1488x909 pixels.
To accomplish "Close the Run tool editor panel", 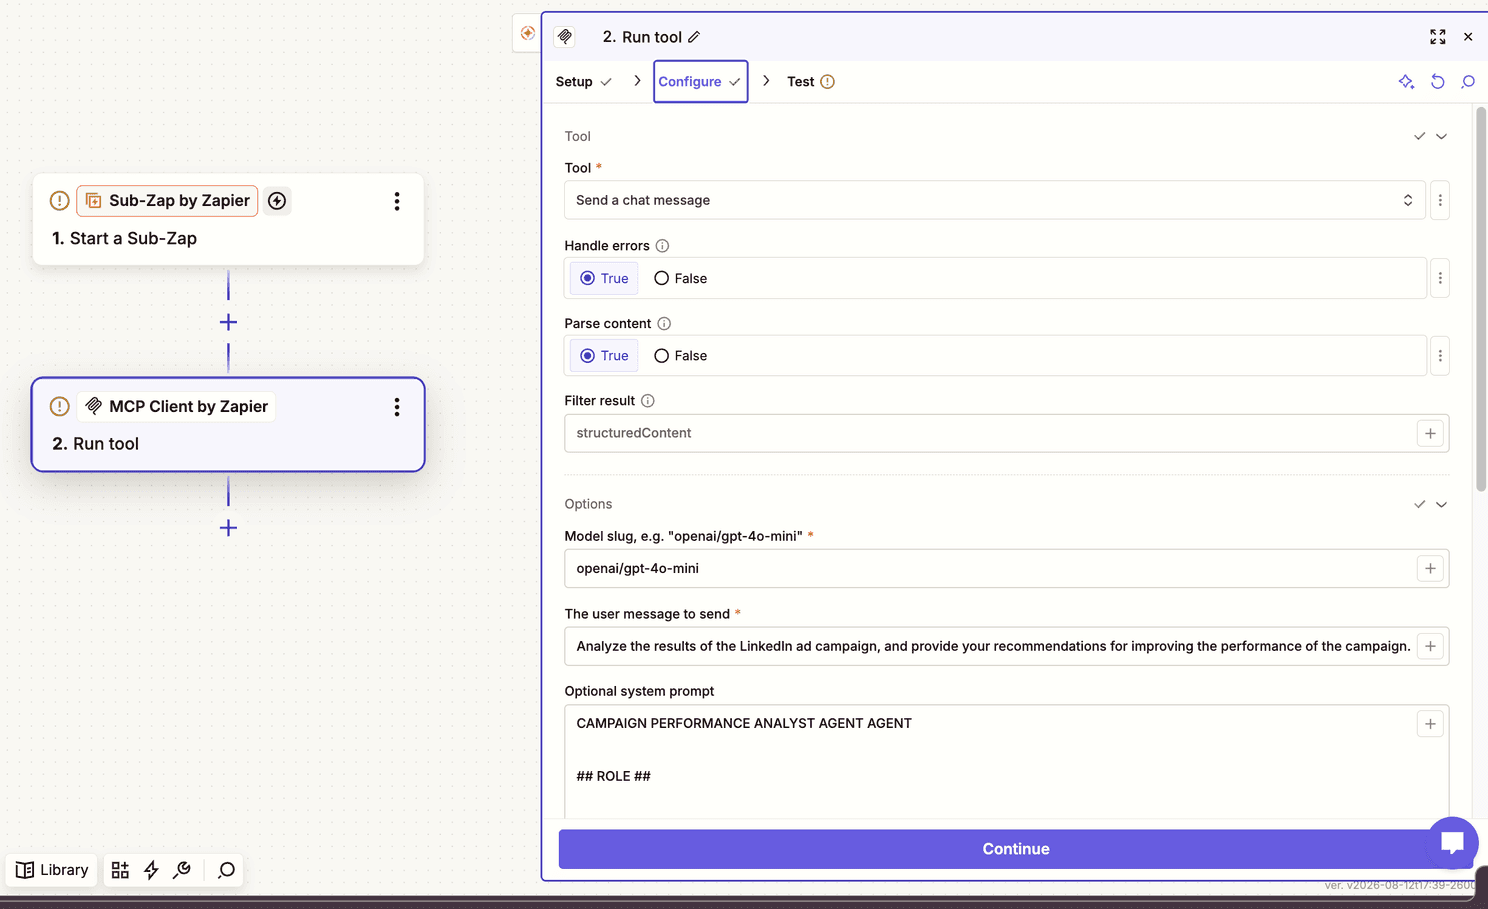I will point(1468,37).
